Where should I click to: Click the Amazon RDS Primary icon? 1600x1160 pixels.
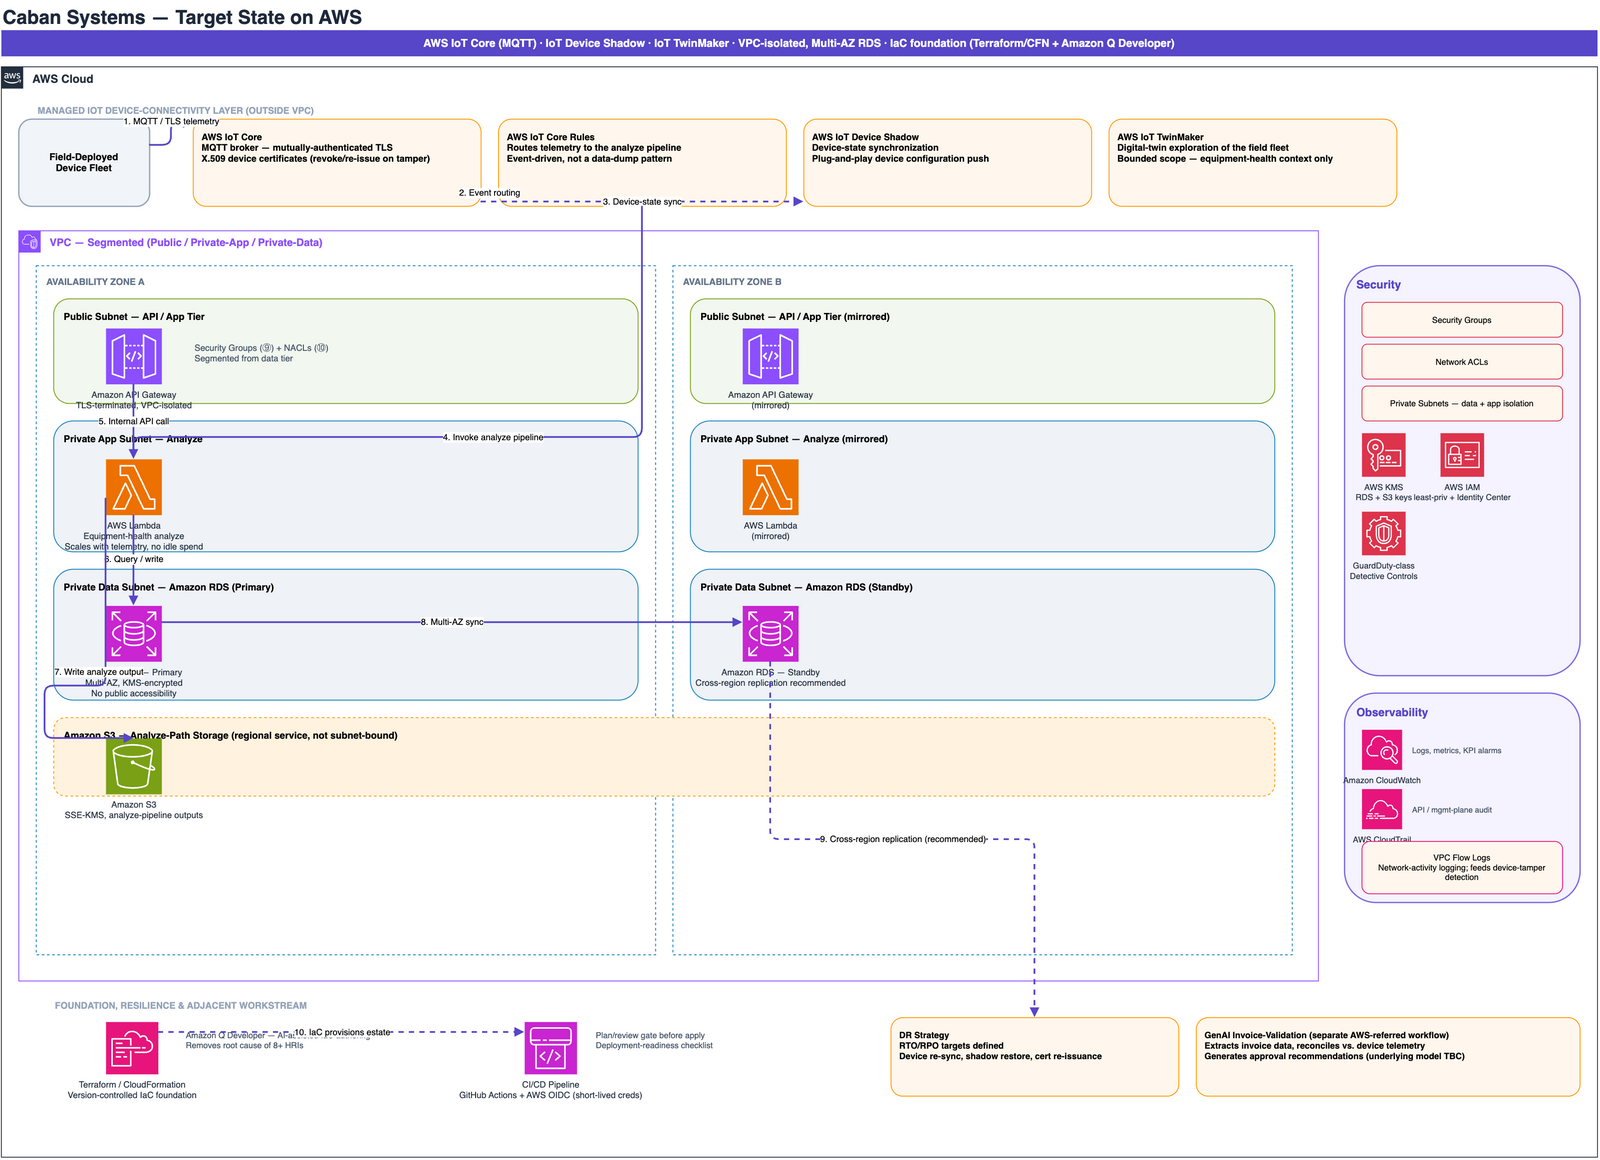[134, 634]
